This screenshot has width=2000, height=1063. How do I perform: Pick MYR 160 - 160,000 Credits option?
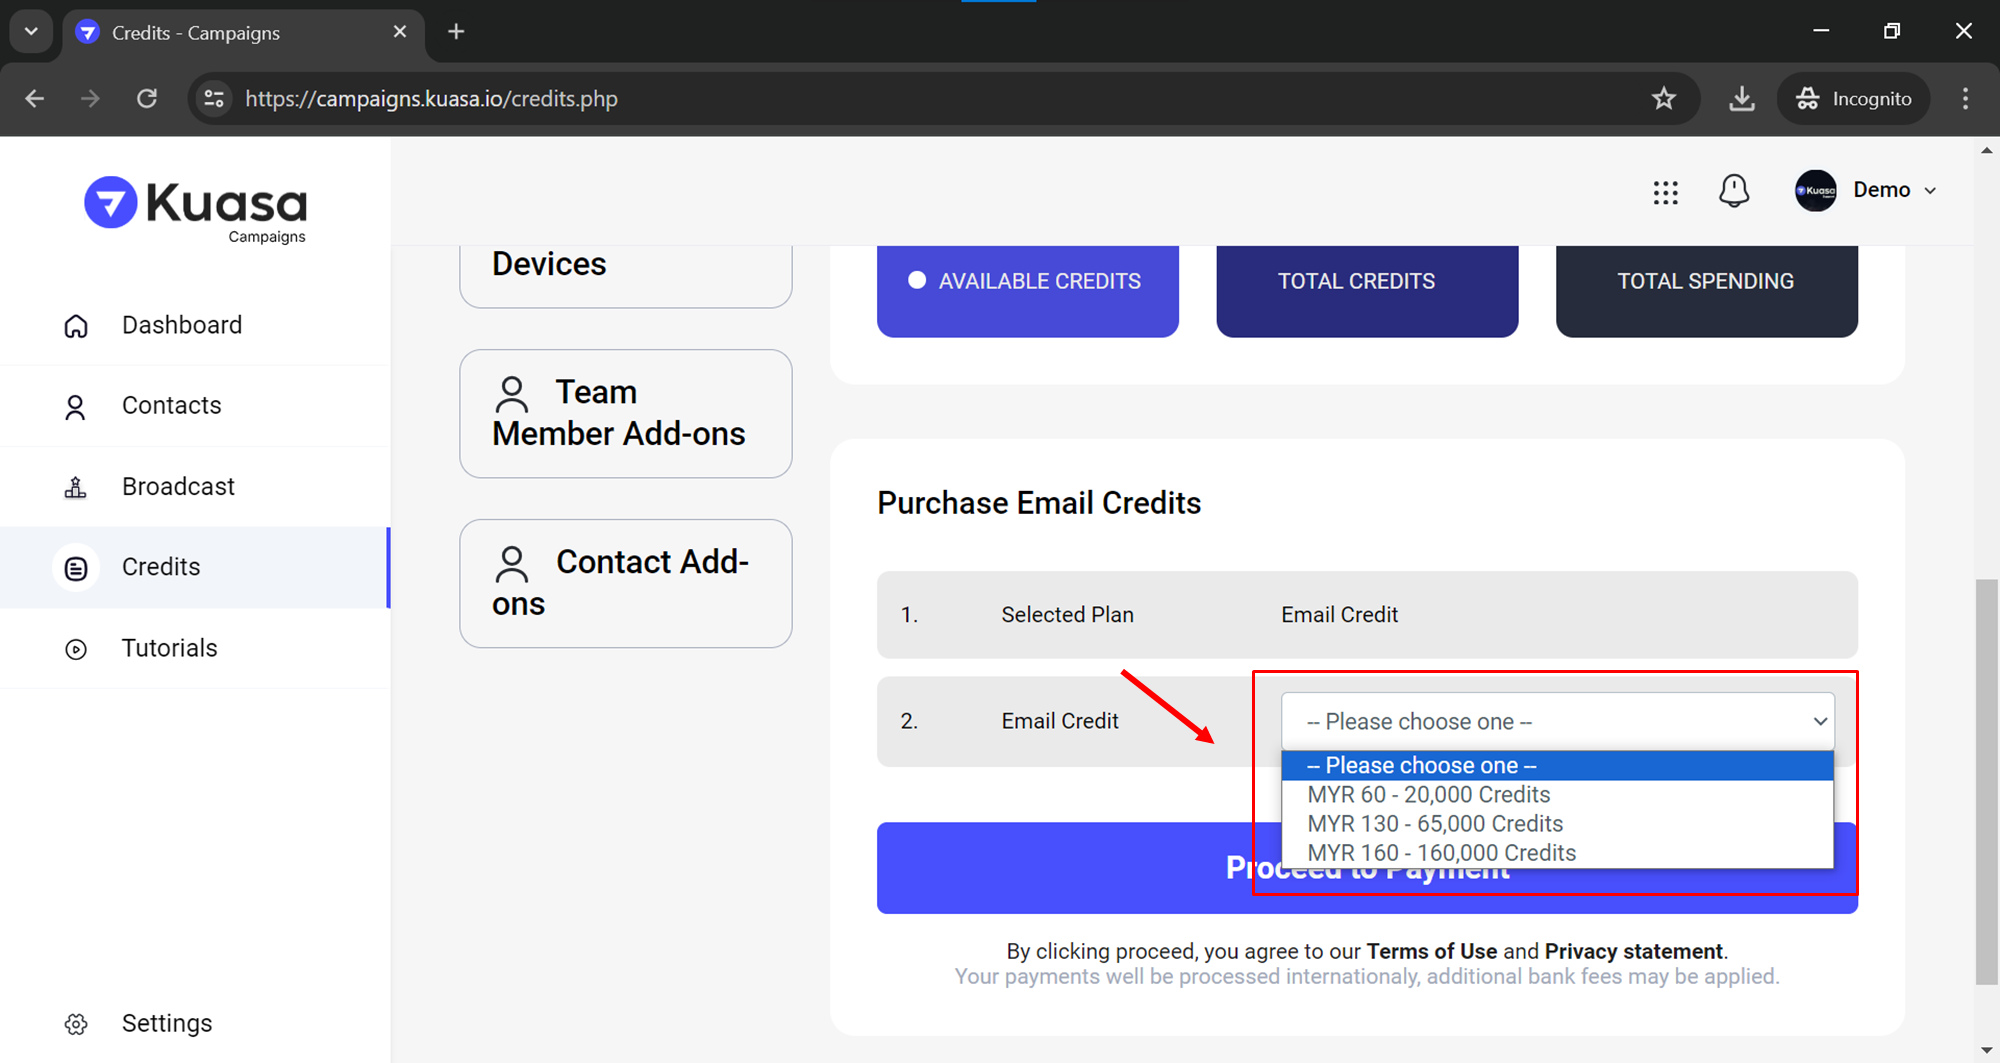coord(1441,853)
